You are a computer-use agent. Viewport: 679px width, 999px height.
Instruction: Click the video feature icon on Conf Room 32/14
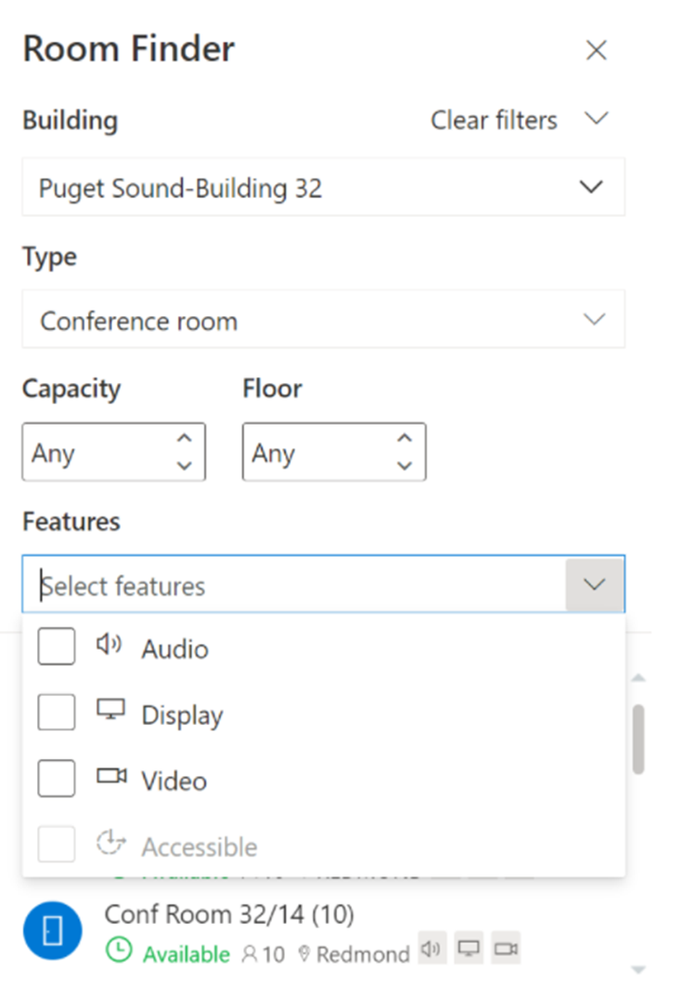tap(505, 948)
